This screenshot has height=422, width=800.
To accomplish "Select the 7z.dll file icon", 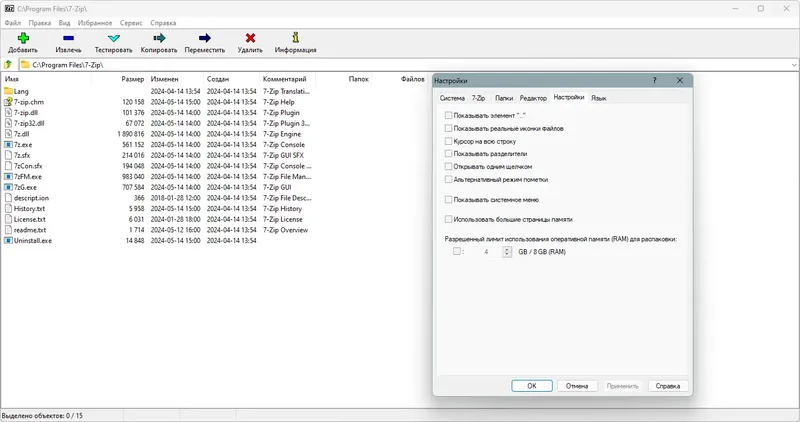I will coord(8,134).
